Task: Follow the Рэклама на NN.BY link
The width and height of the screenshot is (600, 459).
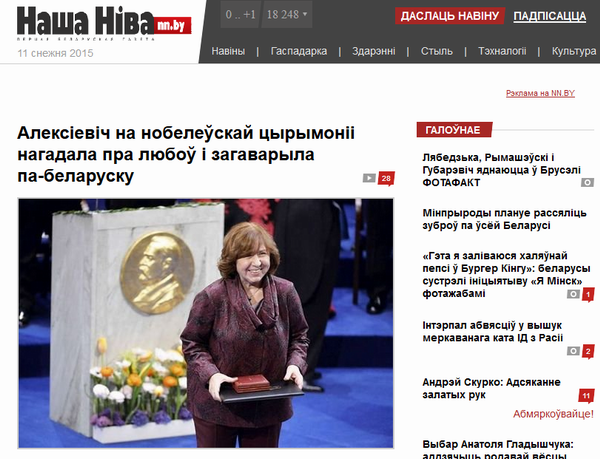Action: pos(541,93)
